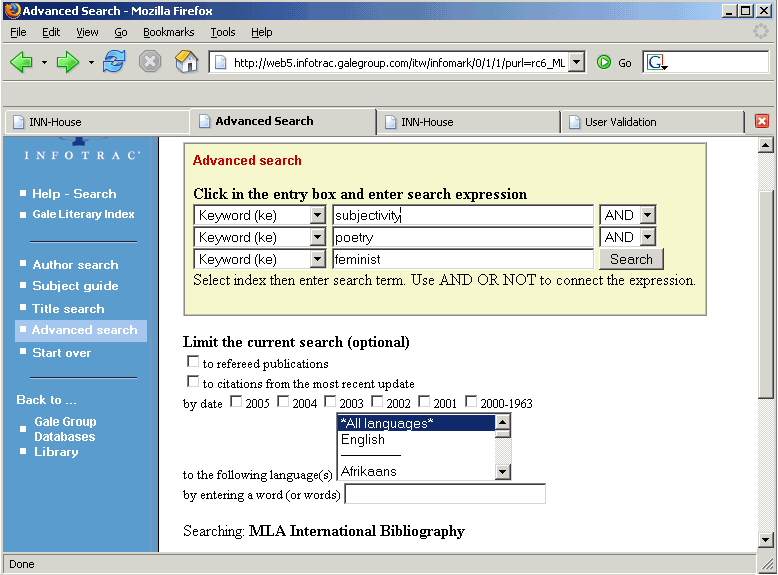Click page scrollbar down arrow

[x=765, y=539]
